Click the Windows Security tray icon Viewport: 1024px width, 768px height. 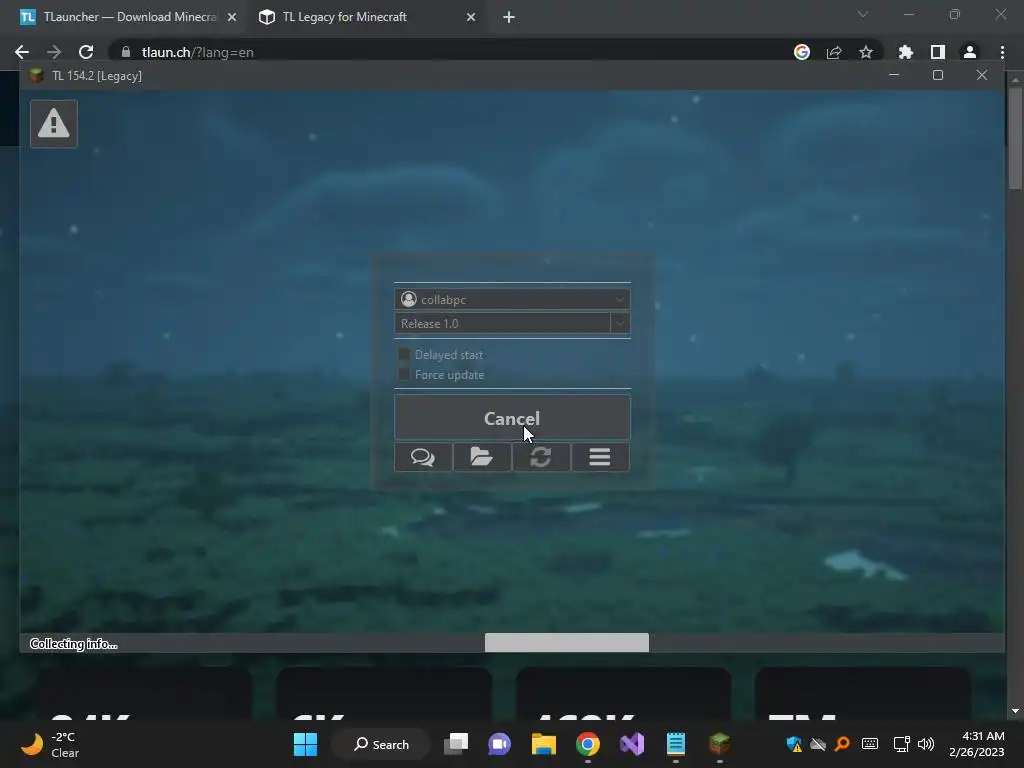[x=794, y=744]
